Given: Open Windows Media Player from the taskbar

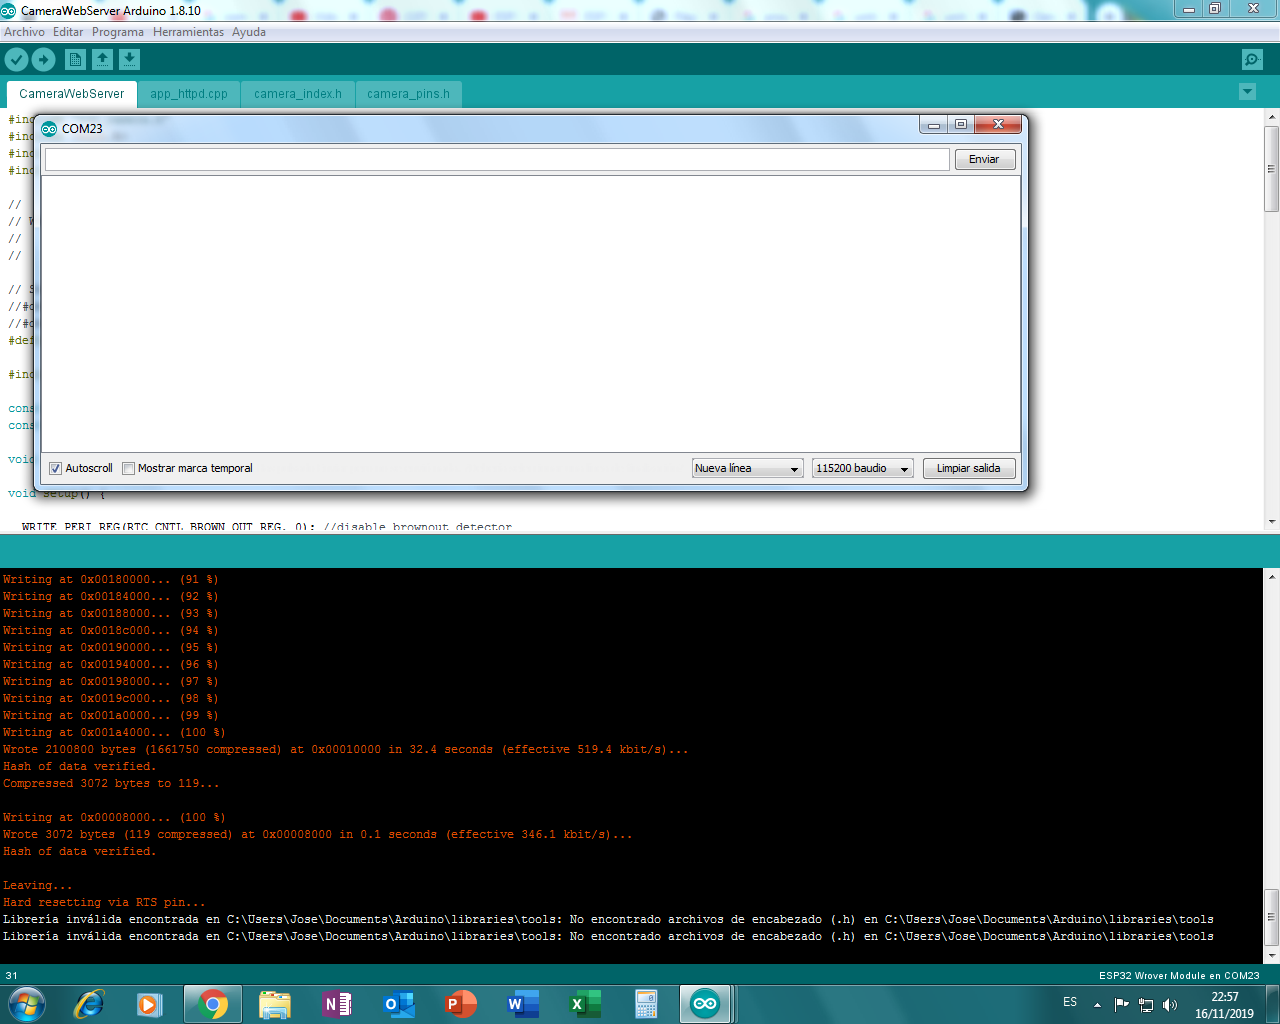Looking at the screenshot, I should [150, 1004].
